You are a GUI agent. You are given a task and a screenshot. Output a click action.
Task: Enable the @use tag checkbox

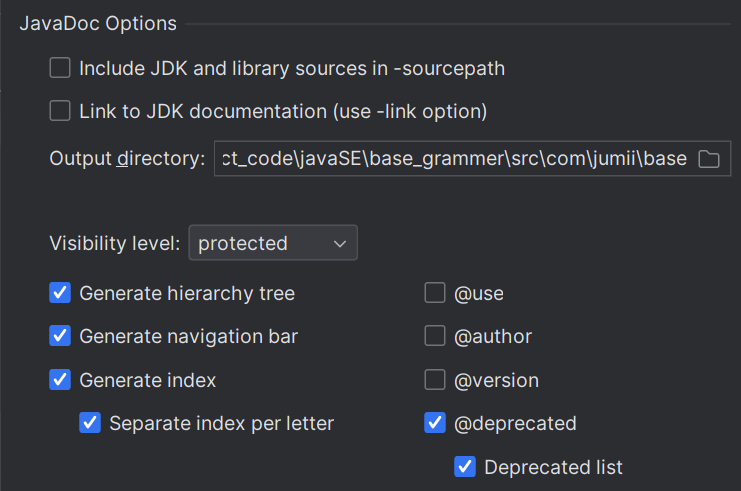click(435, 293)
